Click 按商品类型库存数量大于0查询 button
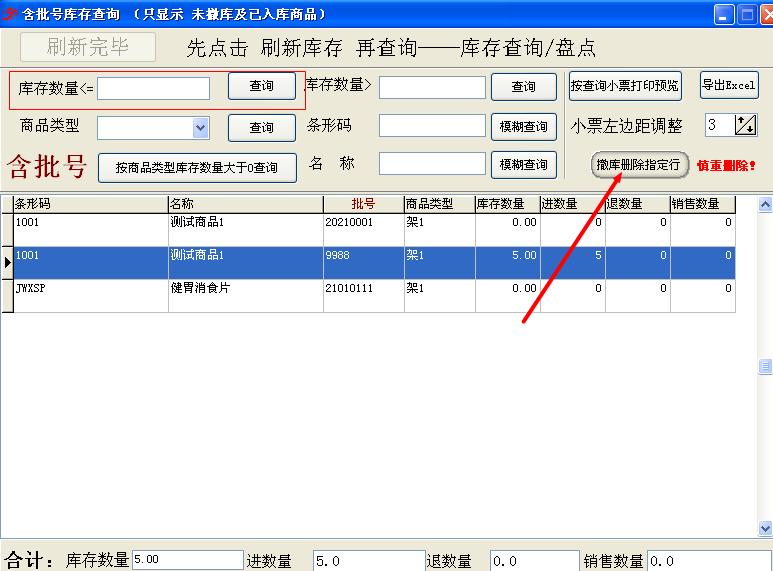Screen dimensions: 773x571 point(197,168)
